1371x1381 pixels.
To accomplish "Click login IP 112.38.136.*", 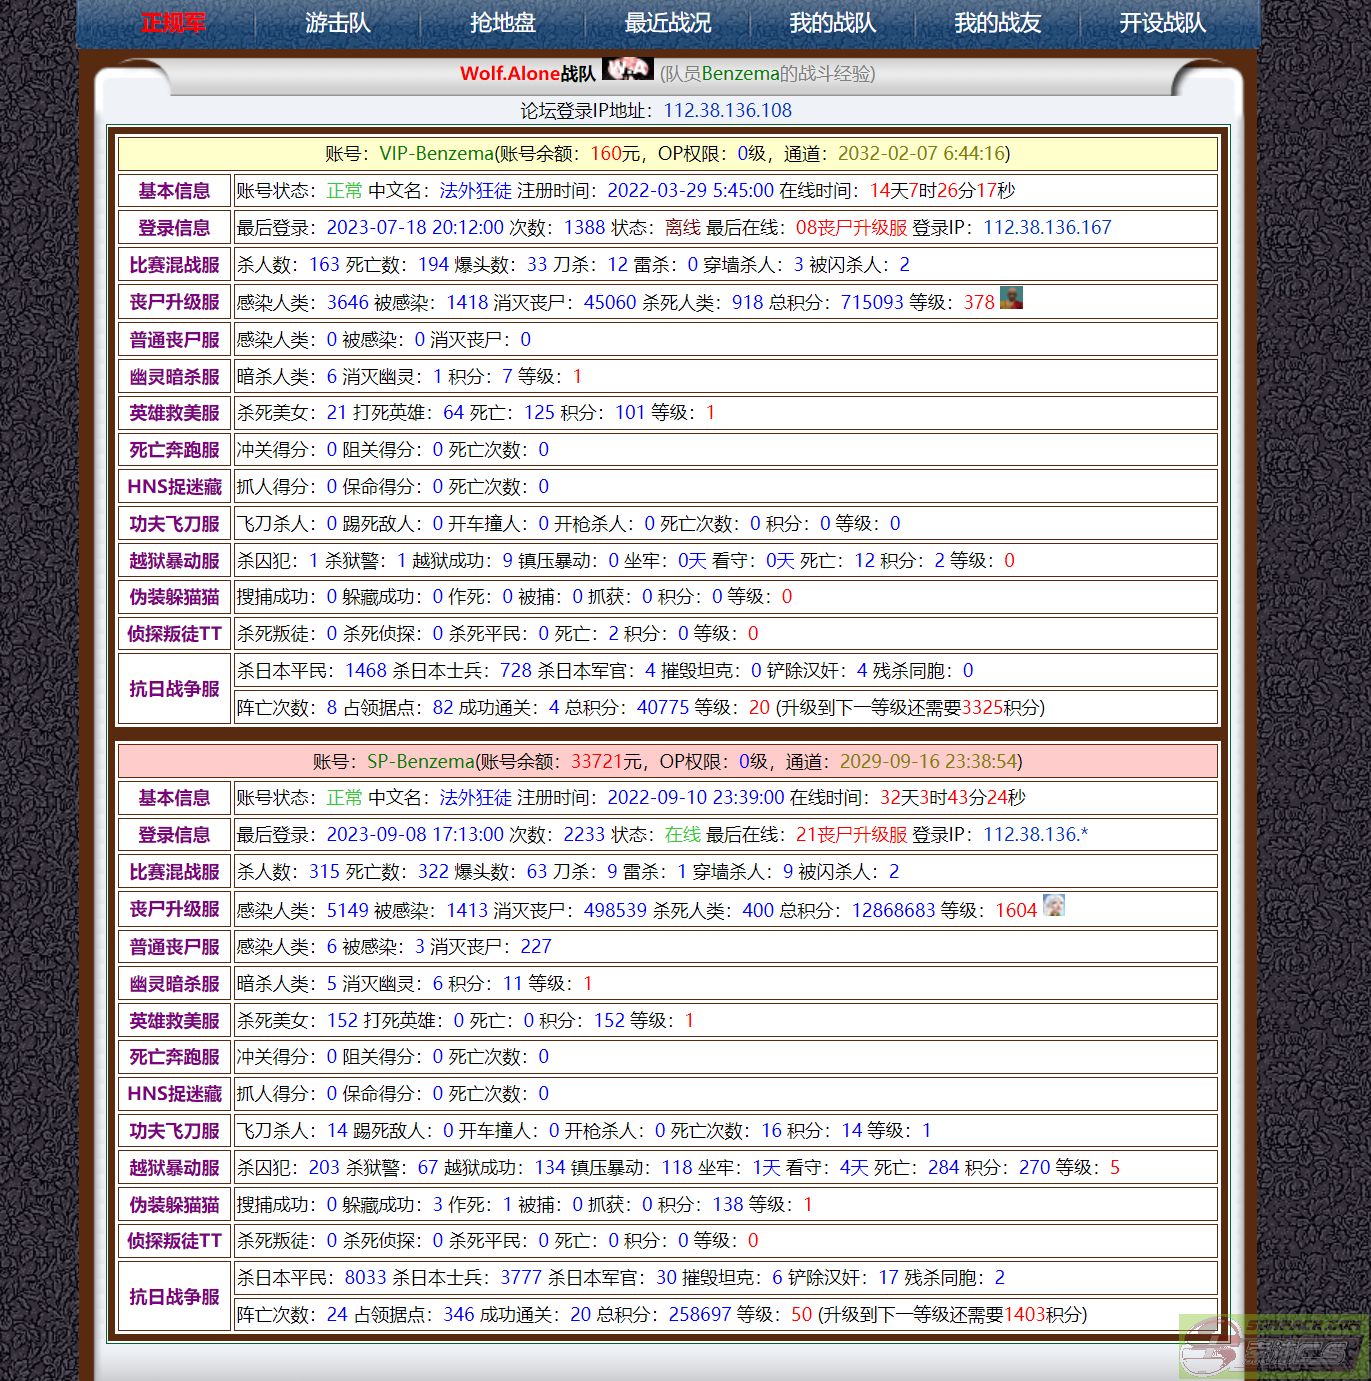I will pos(1035,834).
